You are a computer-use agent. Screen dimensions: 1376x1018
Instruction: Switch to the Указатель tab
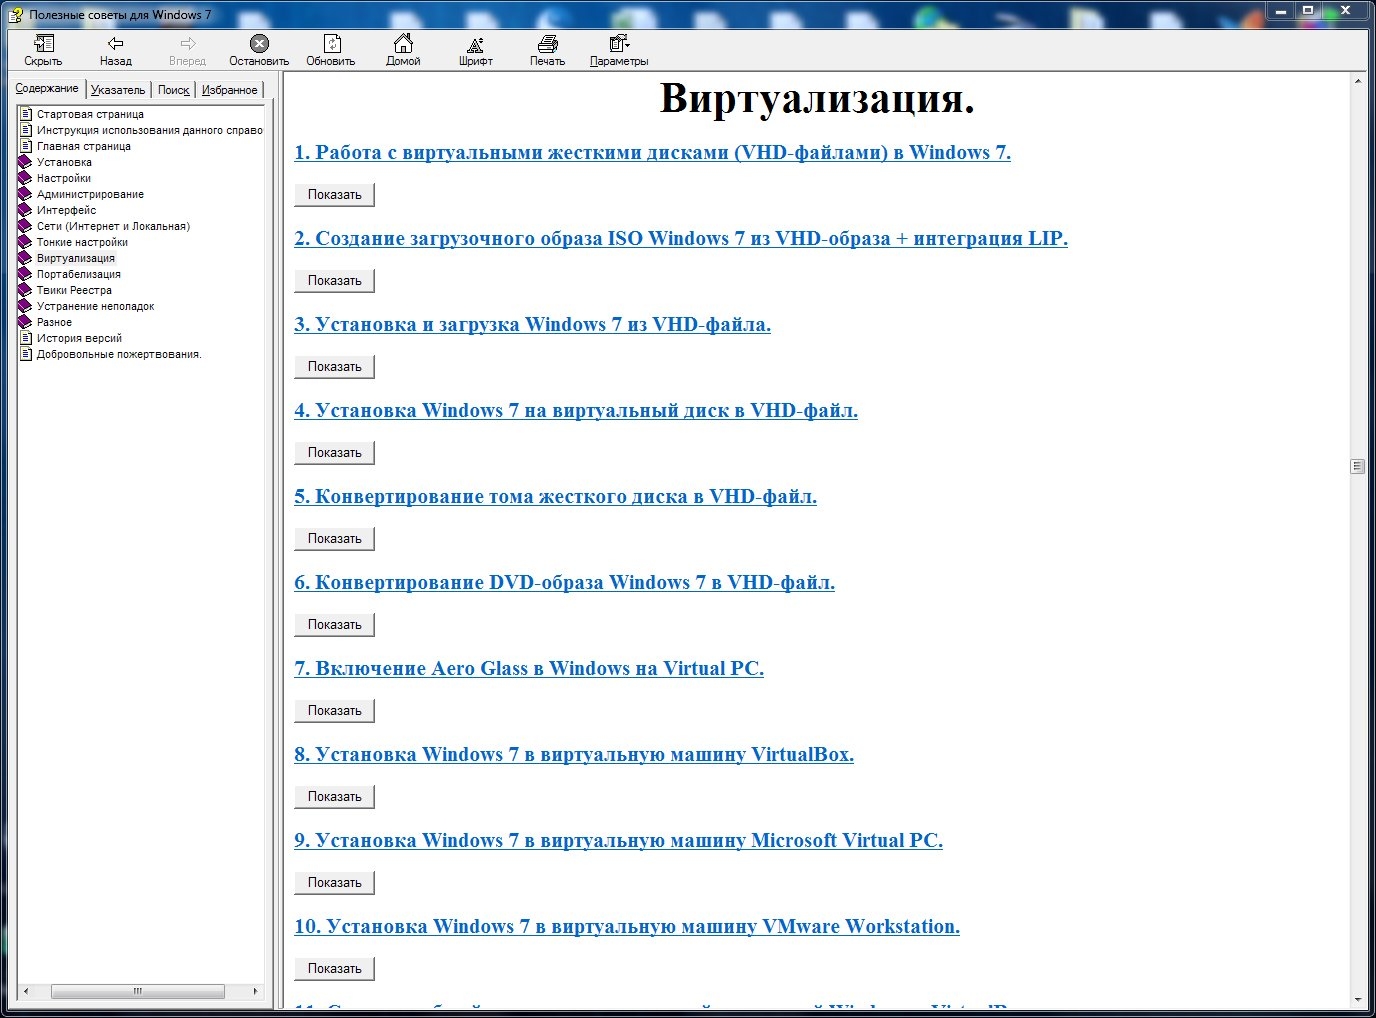click(118, 90)
